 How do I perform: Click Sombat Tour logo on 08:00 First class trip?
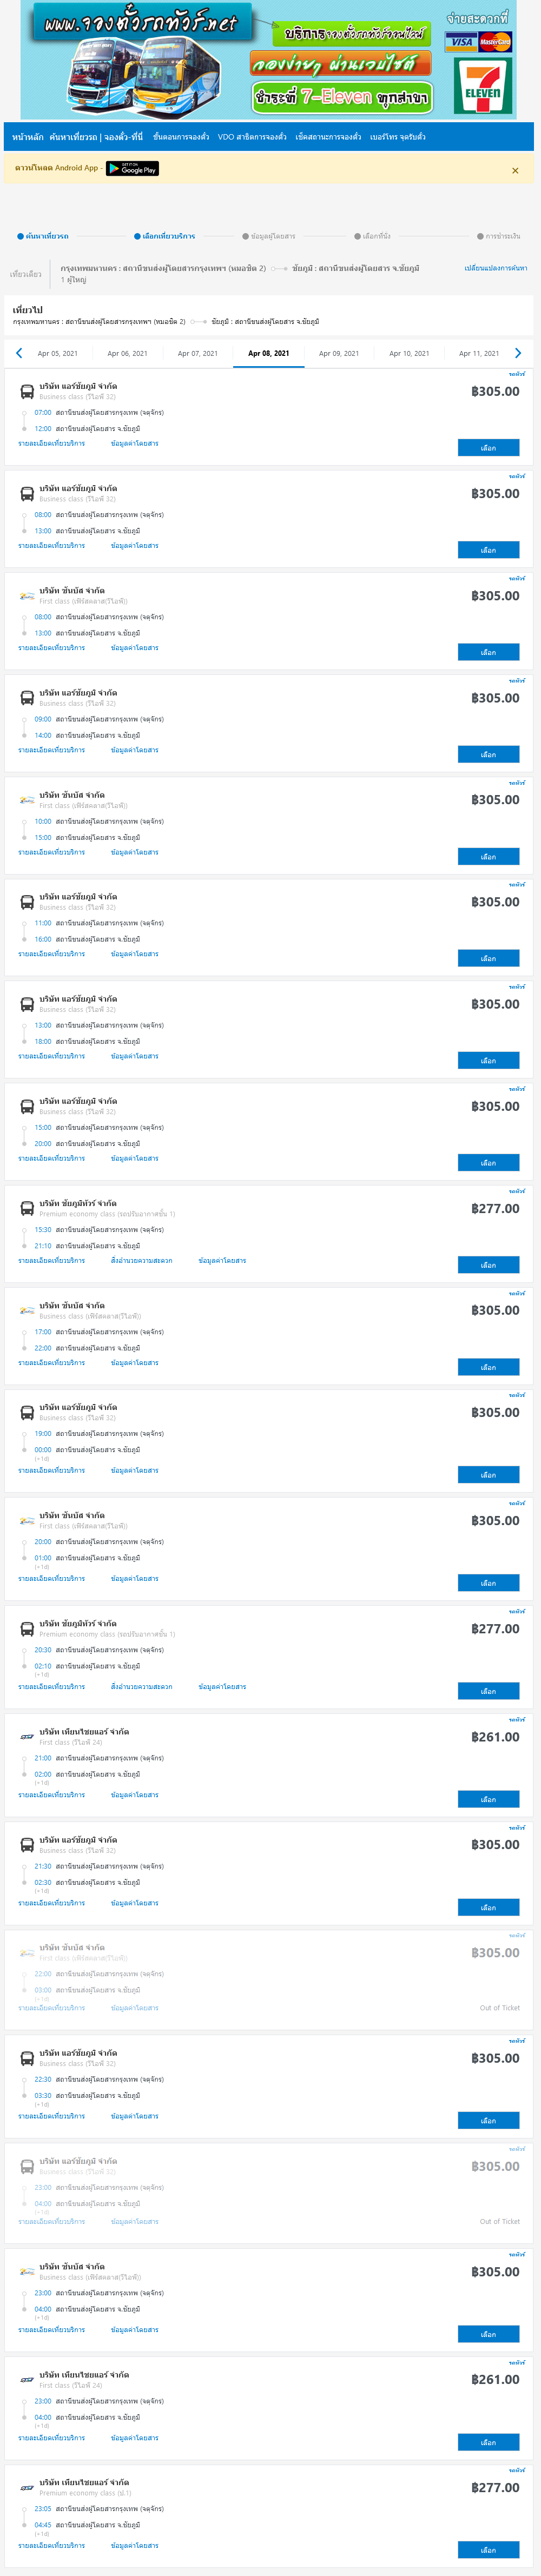coord(27,596)
